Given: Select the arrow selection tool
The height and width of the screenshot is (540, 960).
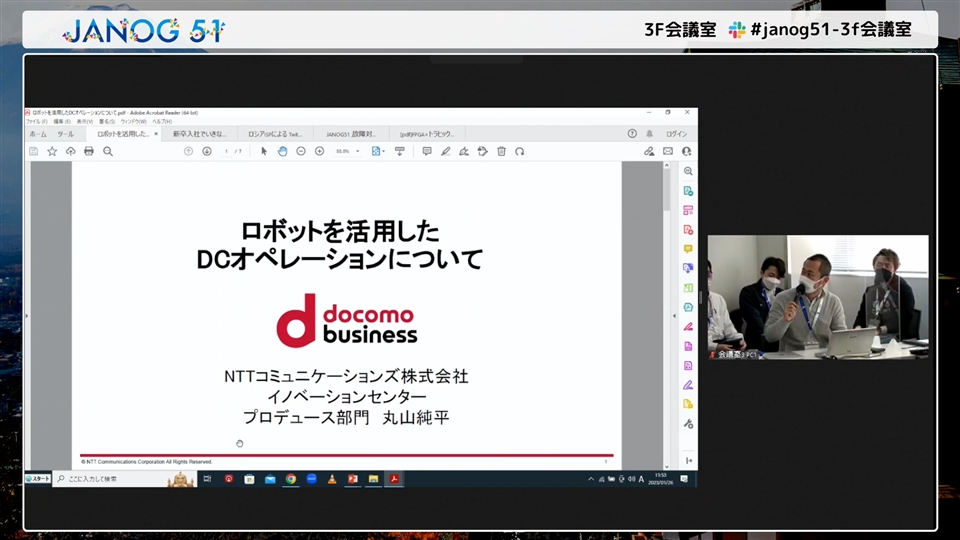Looking at the screenshot, I should 264,151.
